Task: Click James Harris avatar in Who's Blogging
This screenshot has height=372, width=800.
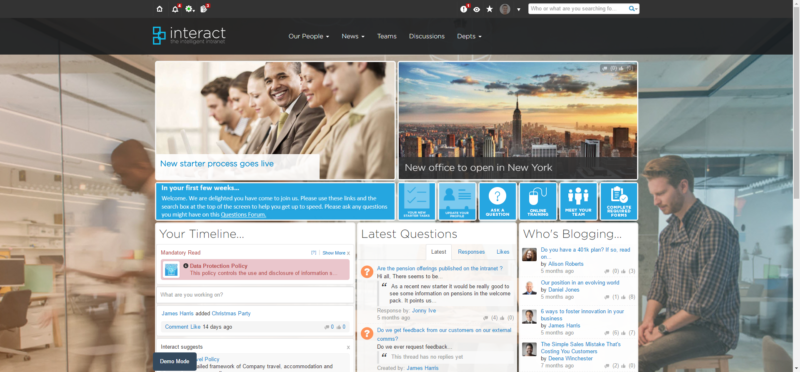Action: [x=529, y=316]
